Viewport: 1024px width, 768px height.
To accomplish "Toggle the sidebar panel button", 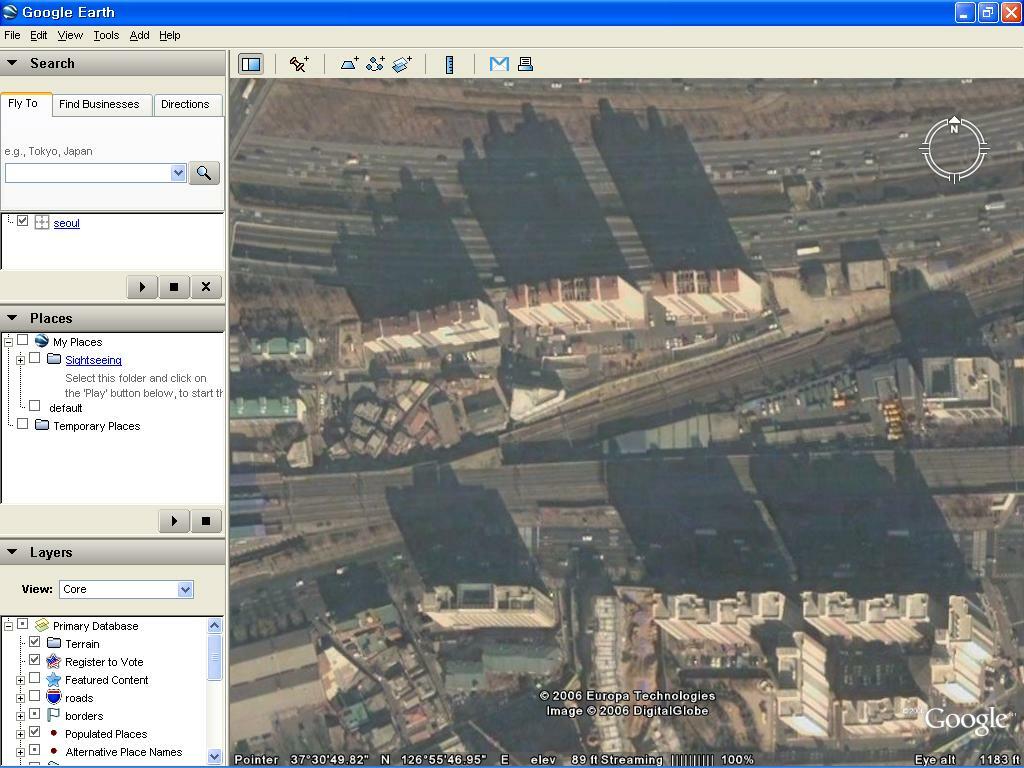I will pos(250,64).
